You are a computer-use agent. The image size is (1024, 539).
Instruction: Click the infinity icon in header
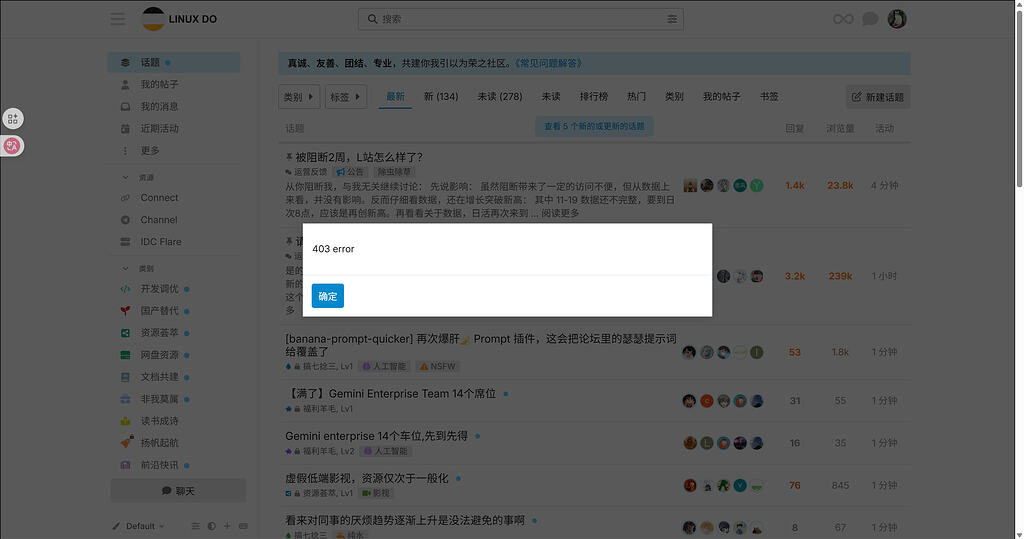tap(842, 19)
